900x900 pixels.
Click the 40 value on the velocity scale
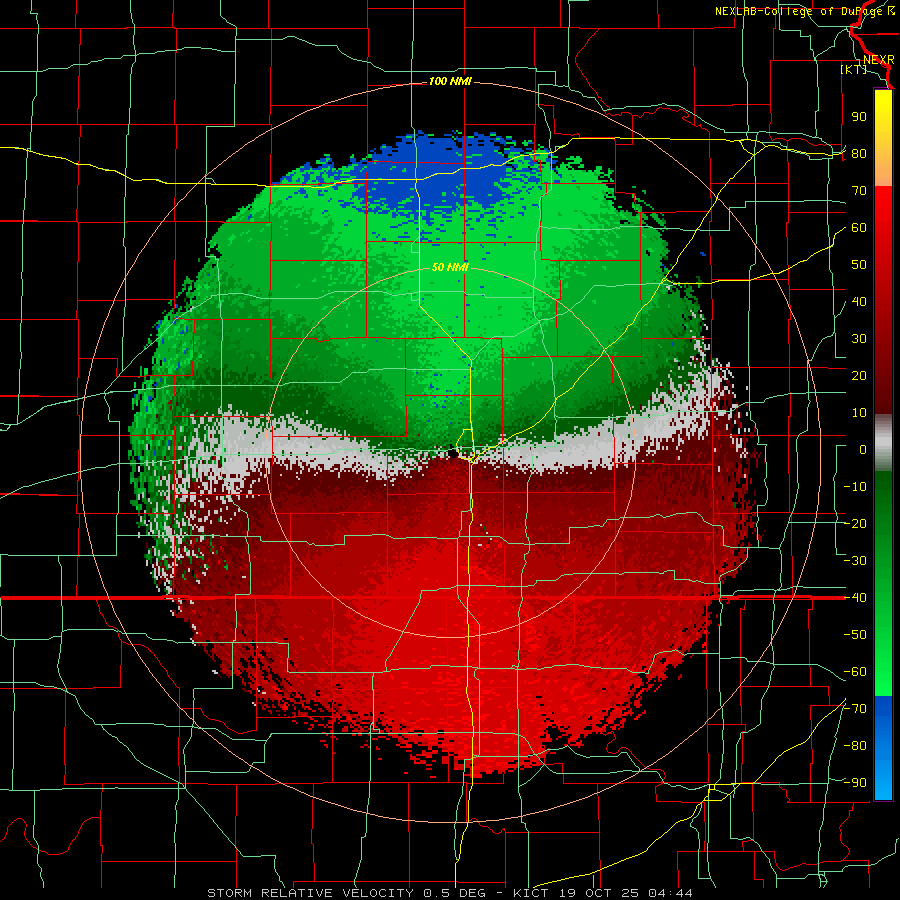[x=859, y=301]
